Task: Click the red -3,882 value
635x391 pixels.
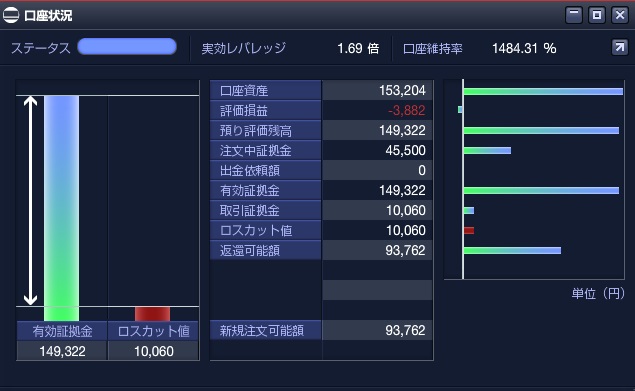Action: coord(407,110)
